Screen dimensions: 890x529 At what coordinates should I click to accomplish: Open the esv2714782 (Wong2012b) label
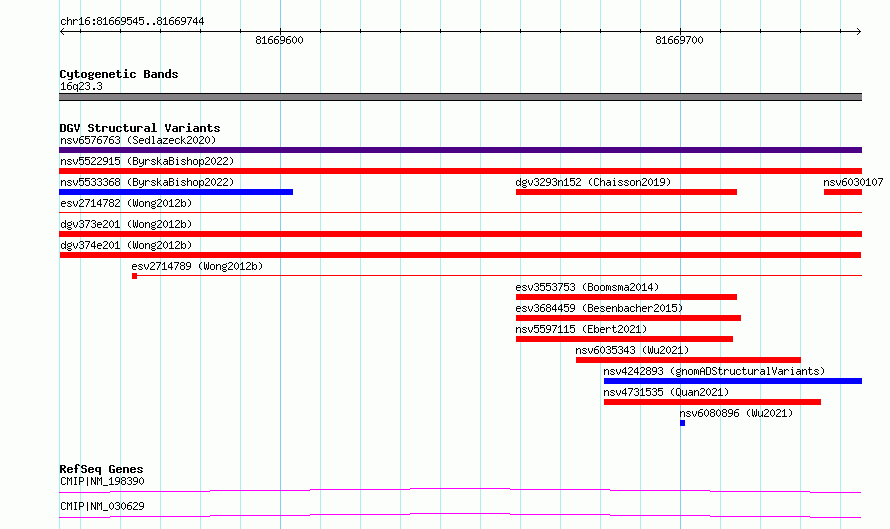coord(126,203)
